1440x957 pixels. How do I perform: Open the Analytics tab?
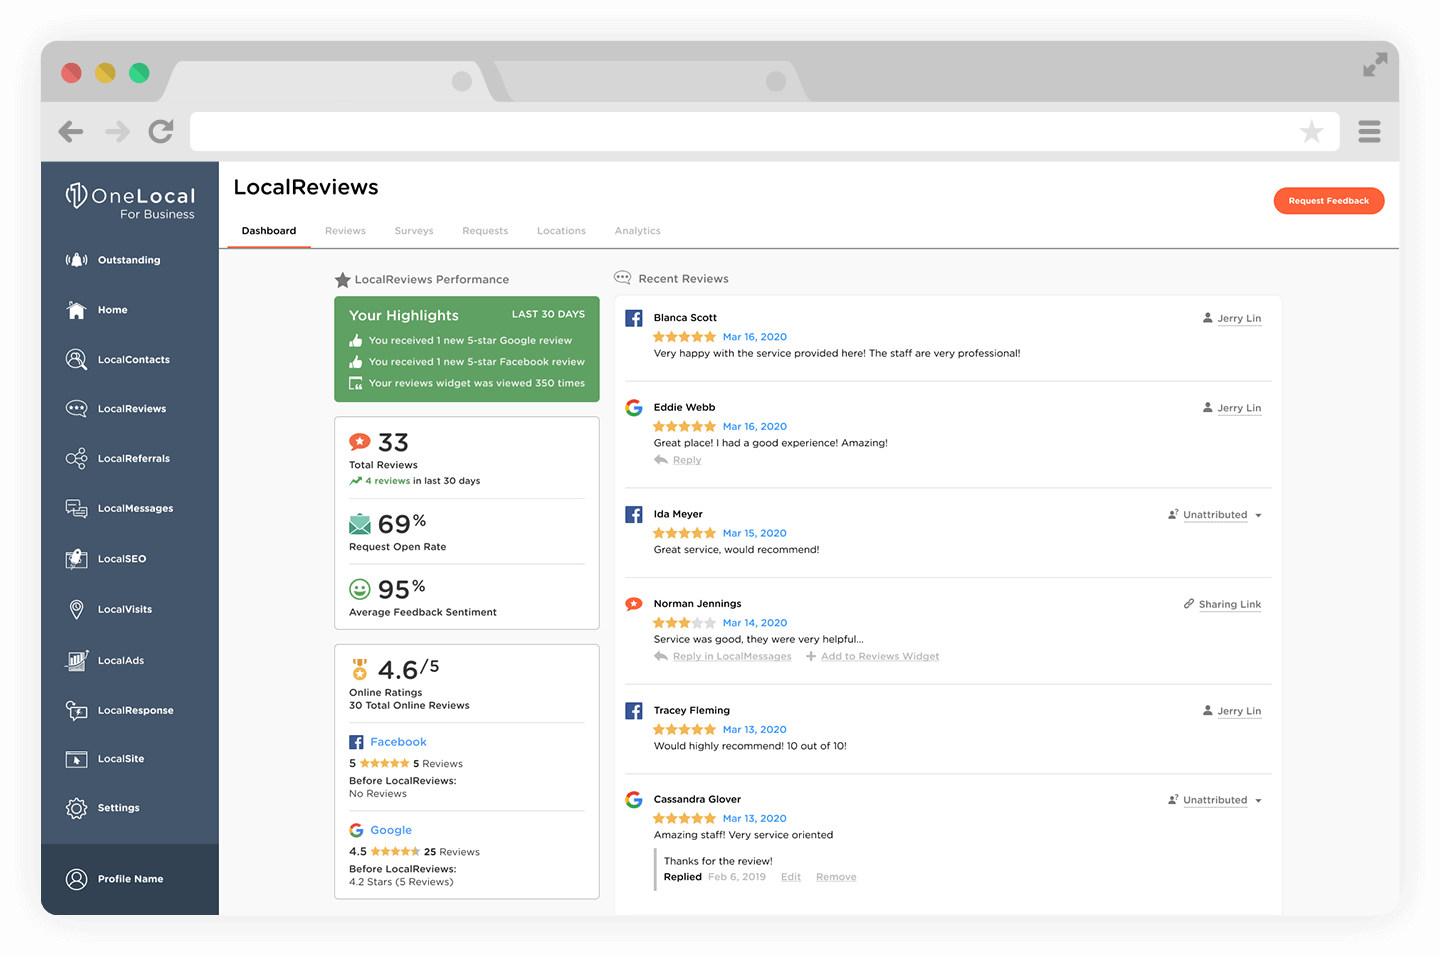[x=637, y=231]
